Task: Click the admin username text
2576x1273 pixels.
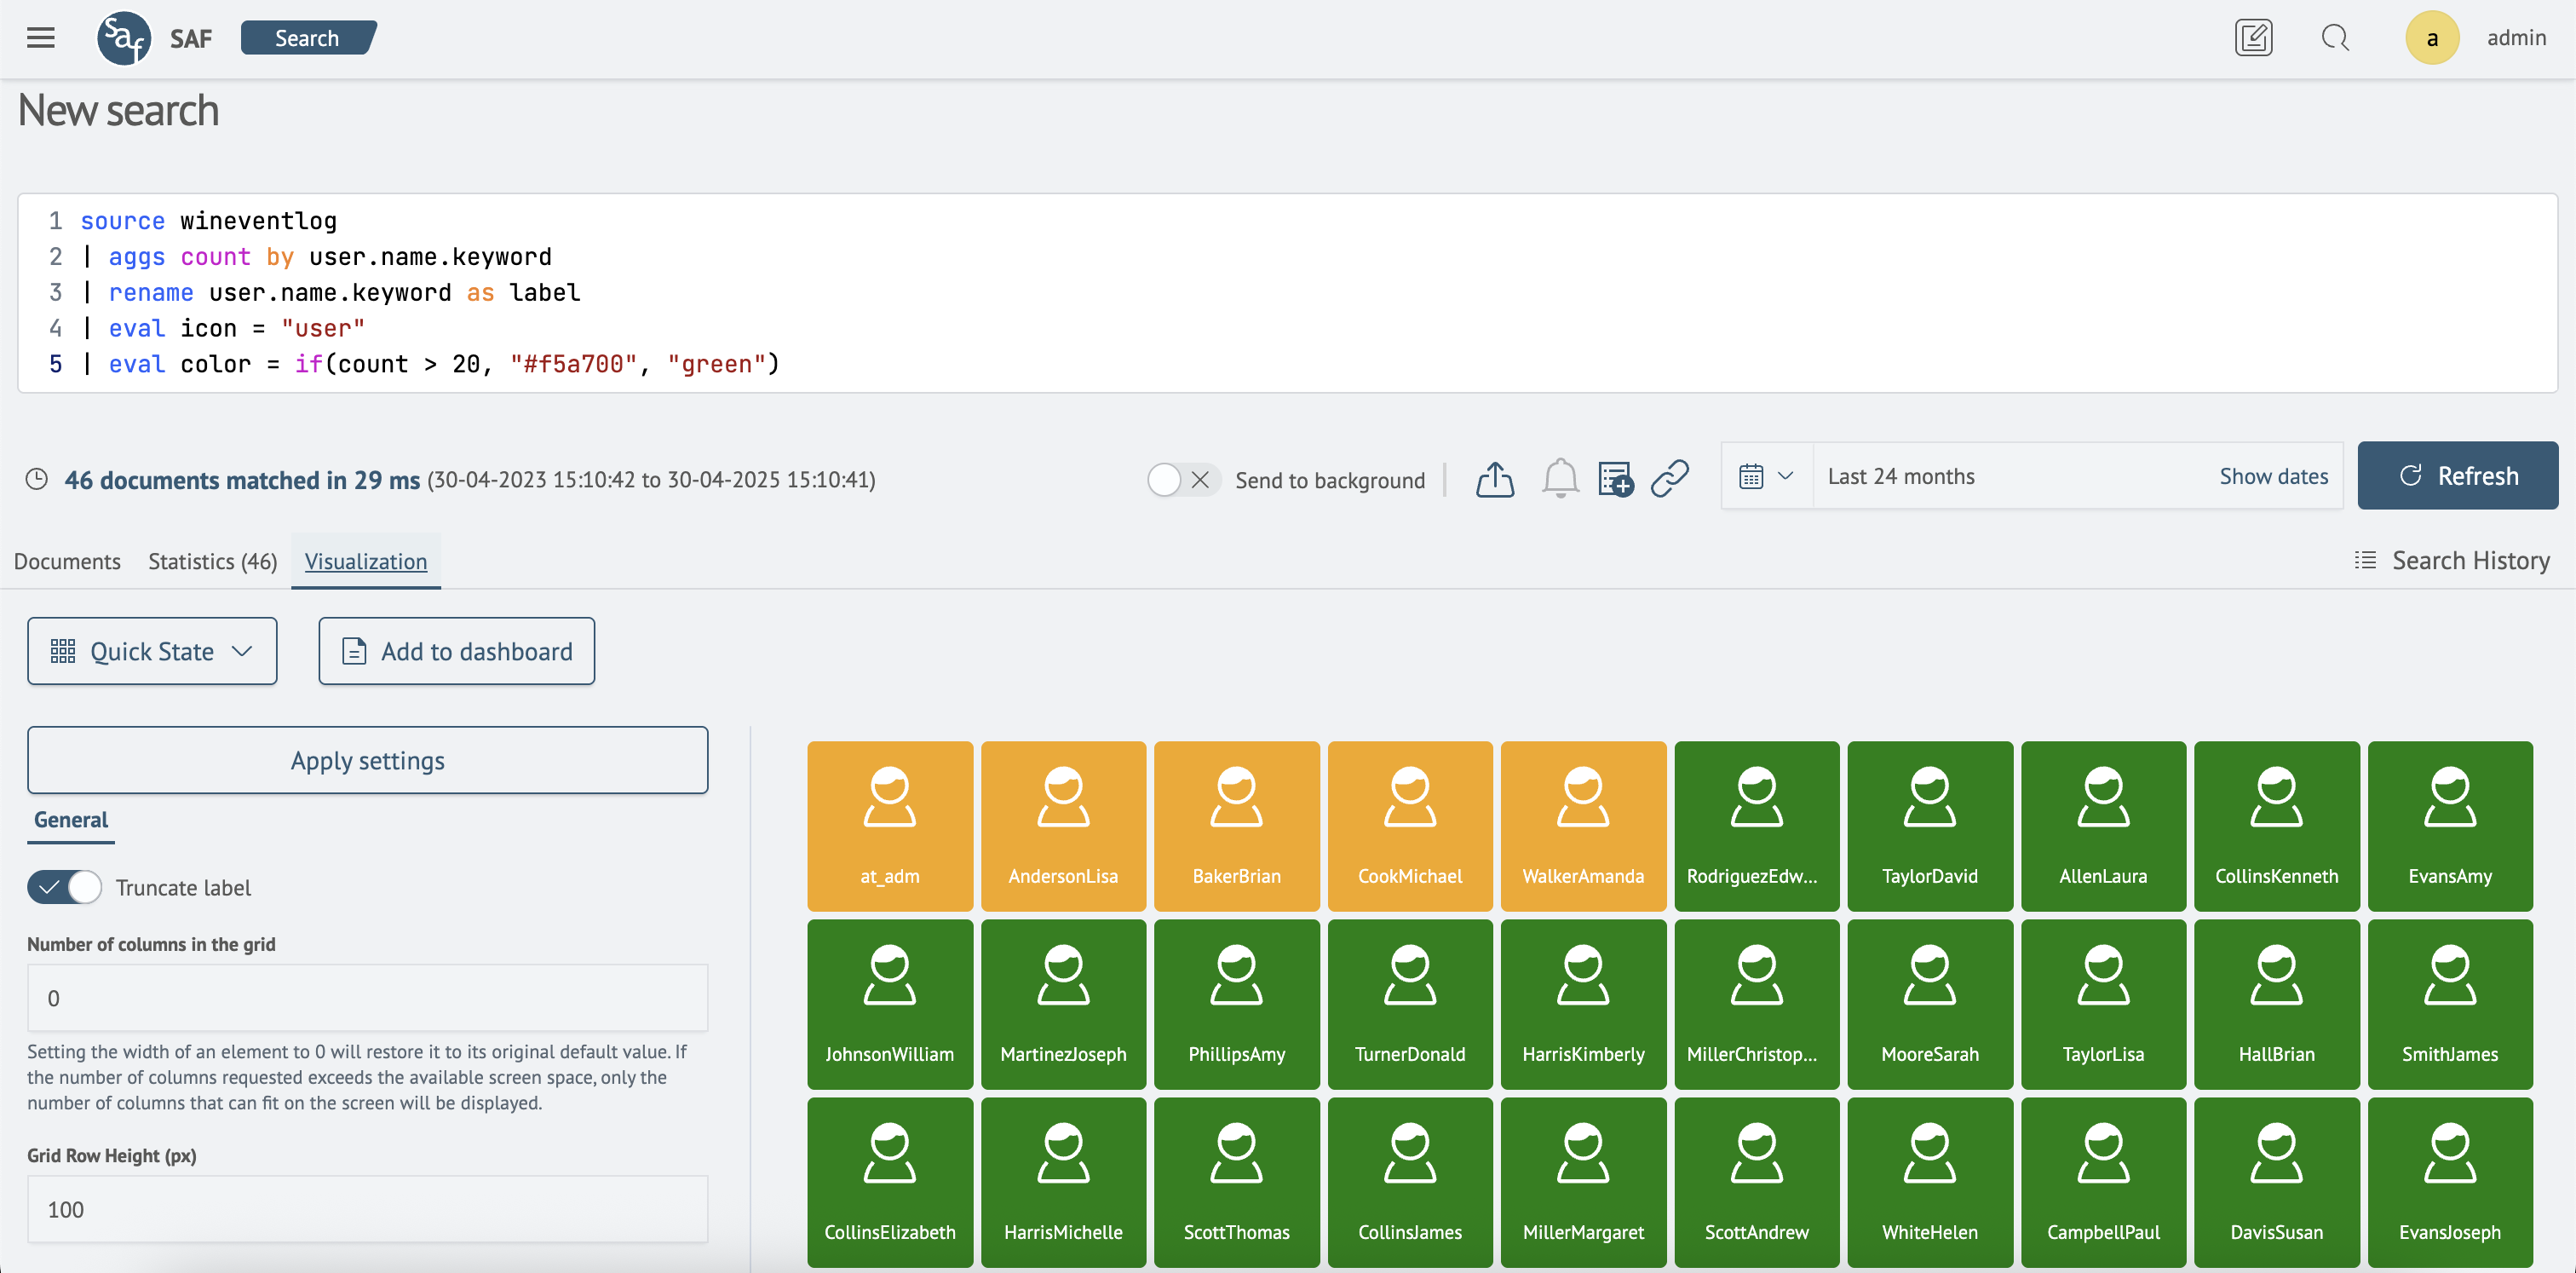Action: pyautogui.click(x=2516, y=38)
